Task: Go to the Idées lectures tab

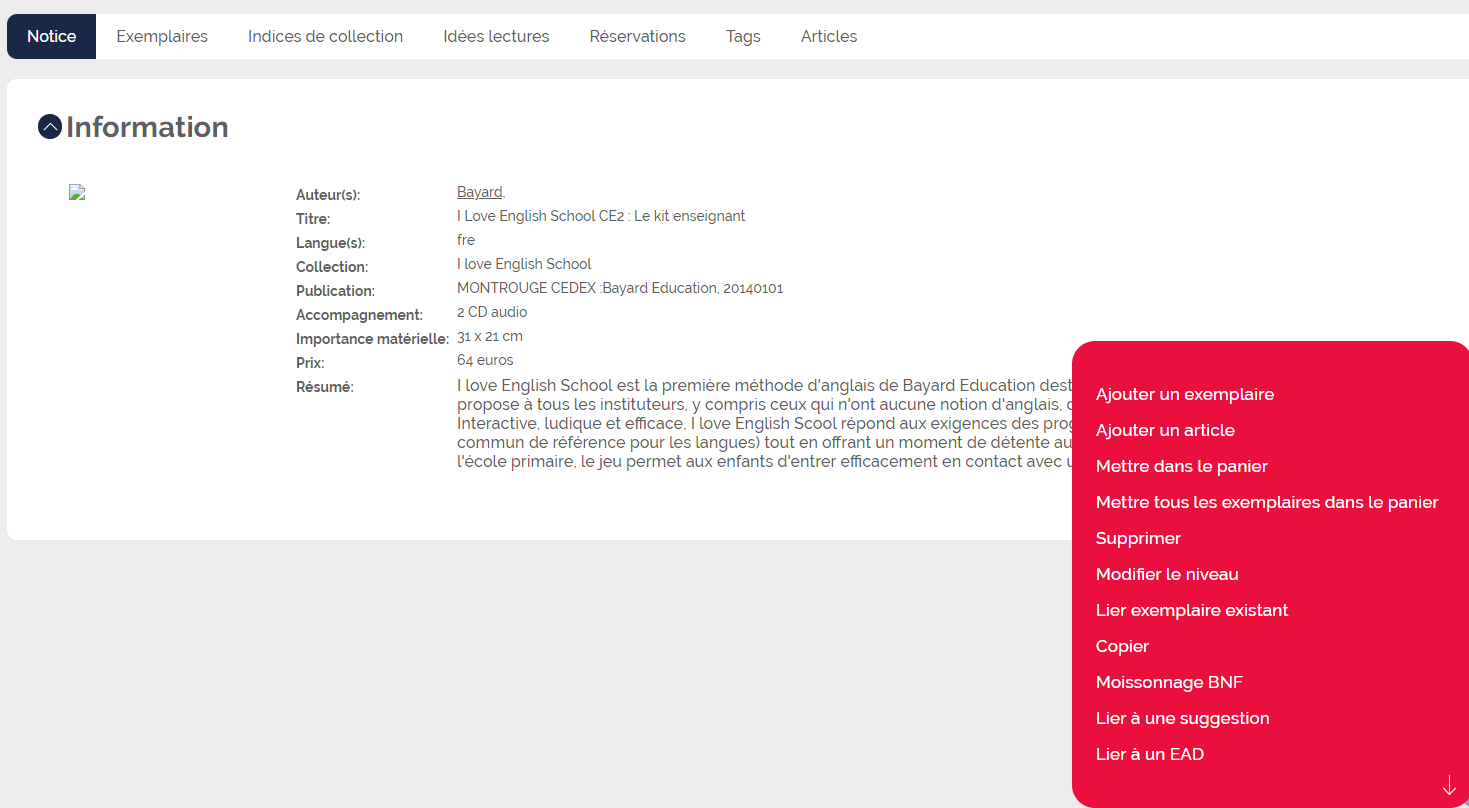Action: tap(496, 36)
